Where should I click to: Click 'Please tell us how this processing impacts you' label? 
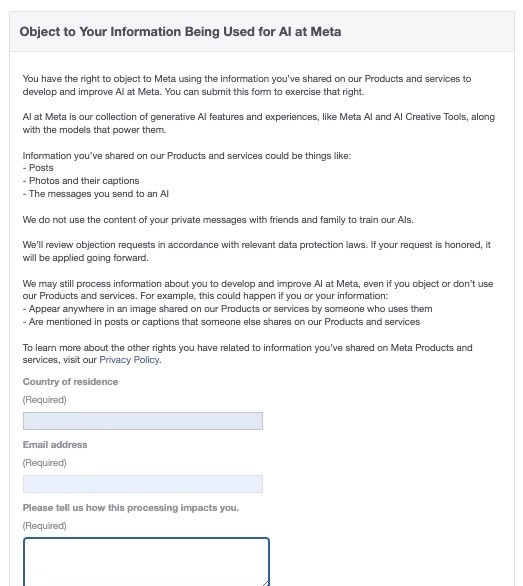(131, 508)
